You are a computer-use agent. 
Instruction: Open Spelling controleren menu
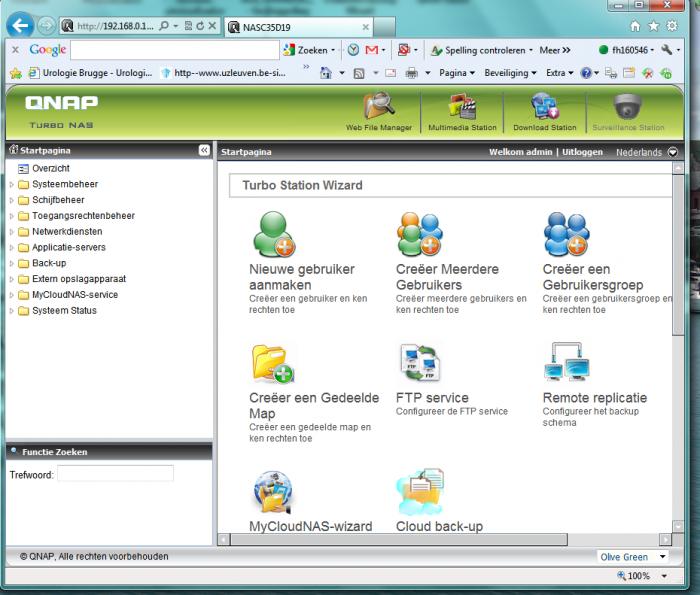pyautogui.click(x=482, y=50)
